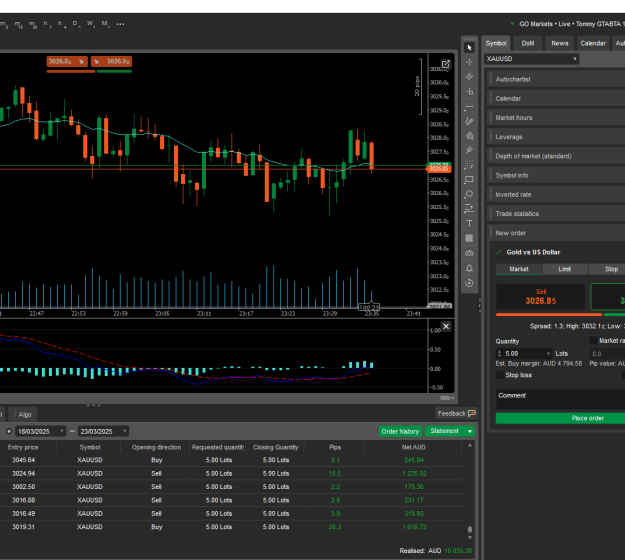The height and width of the screenshot is (560, 625).
Task: Select the trade row with entry price 3045.64
Action: point(231,460)
